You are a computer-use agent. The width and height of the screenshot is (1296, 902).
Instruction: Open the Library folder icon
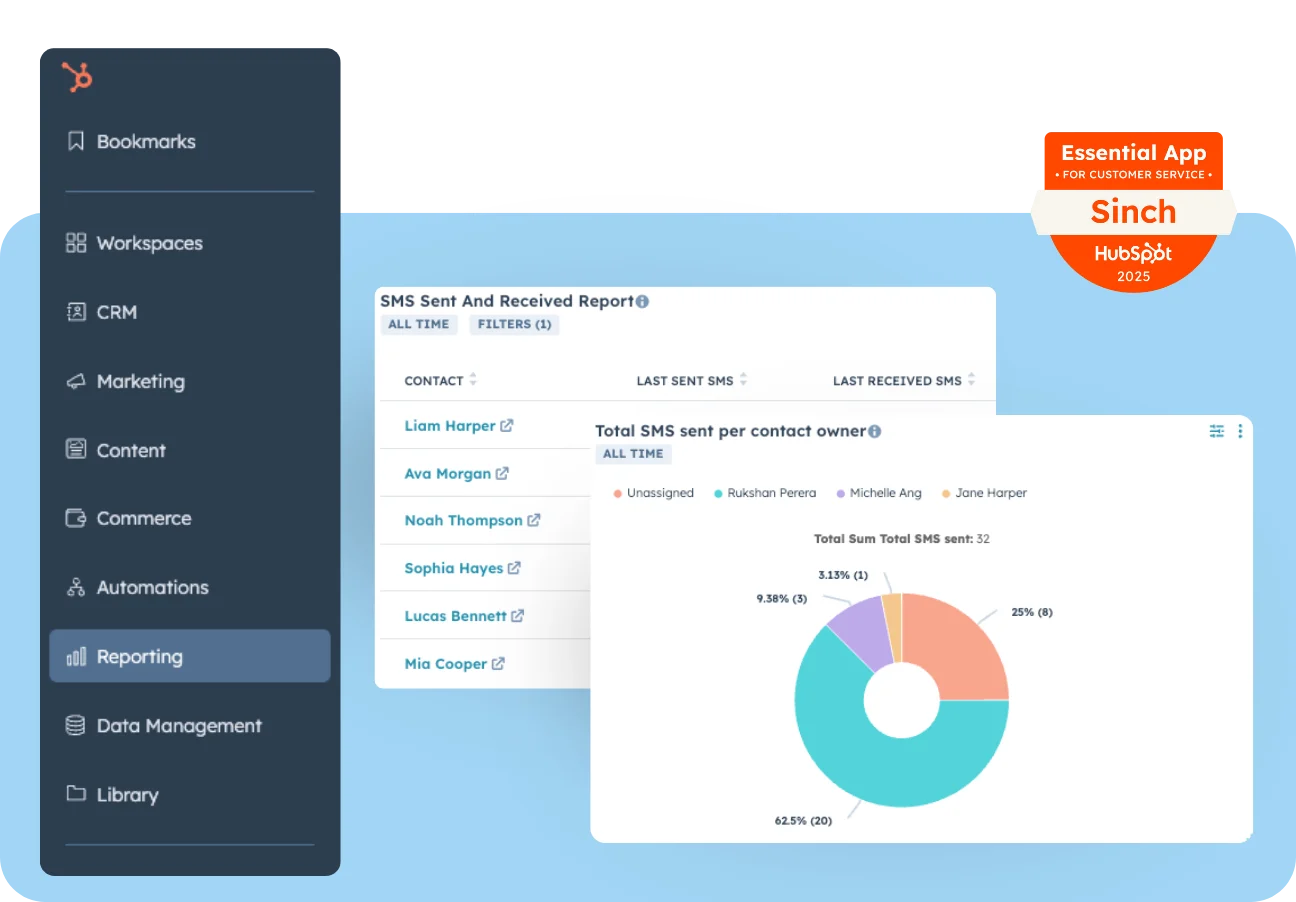click(75, 794)
